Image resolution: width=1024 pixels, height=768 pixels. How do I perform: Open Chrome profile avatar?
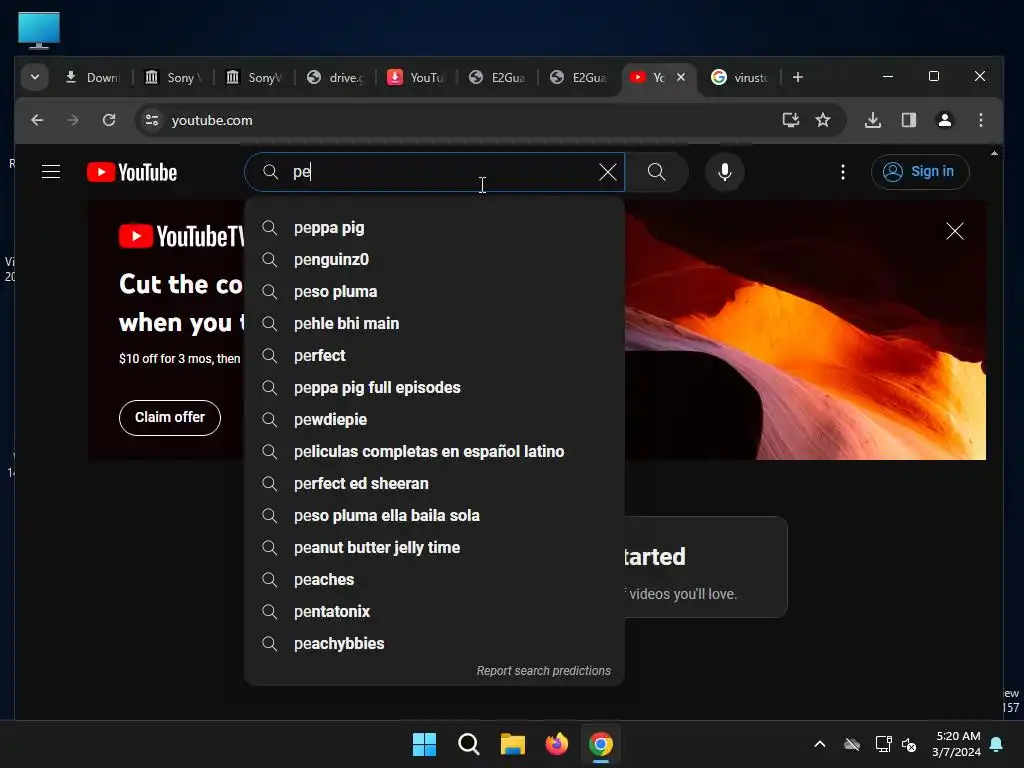(x=944, y=120)
